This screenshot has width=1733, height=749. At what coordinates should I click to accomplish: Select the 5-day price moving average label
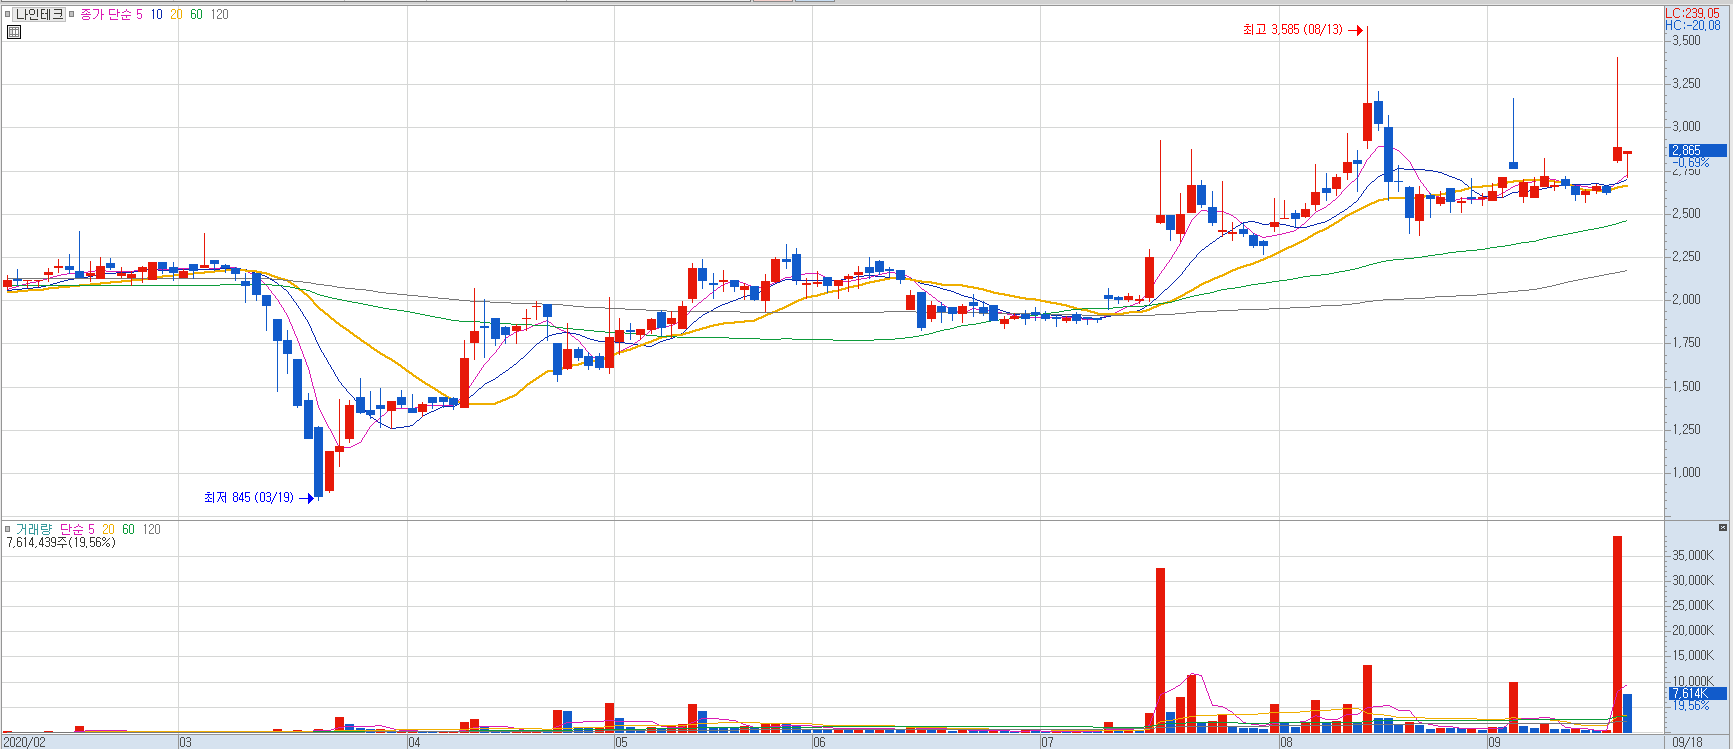click(139, 14)
